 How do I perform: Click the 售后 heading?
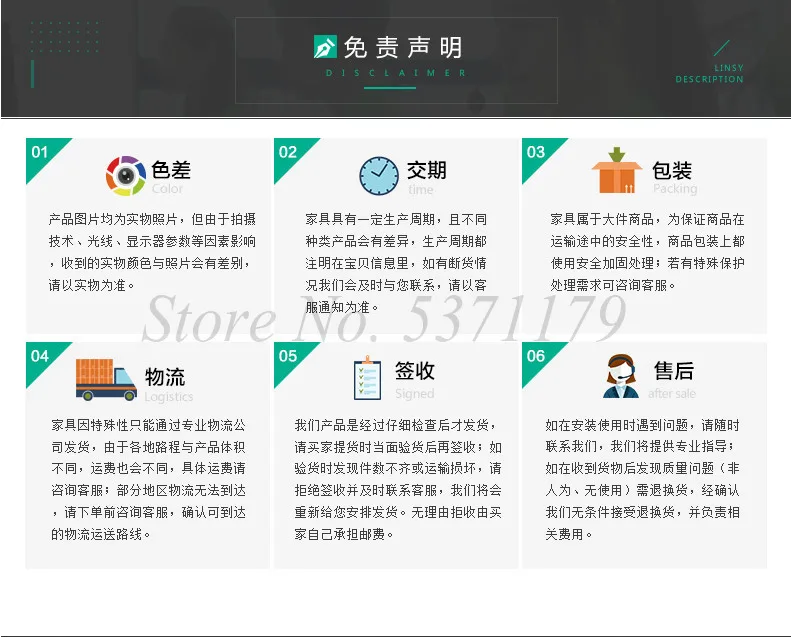[x=674, y=371]
